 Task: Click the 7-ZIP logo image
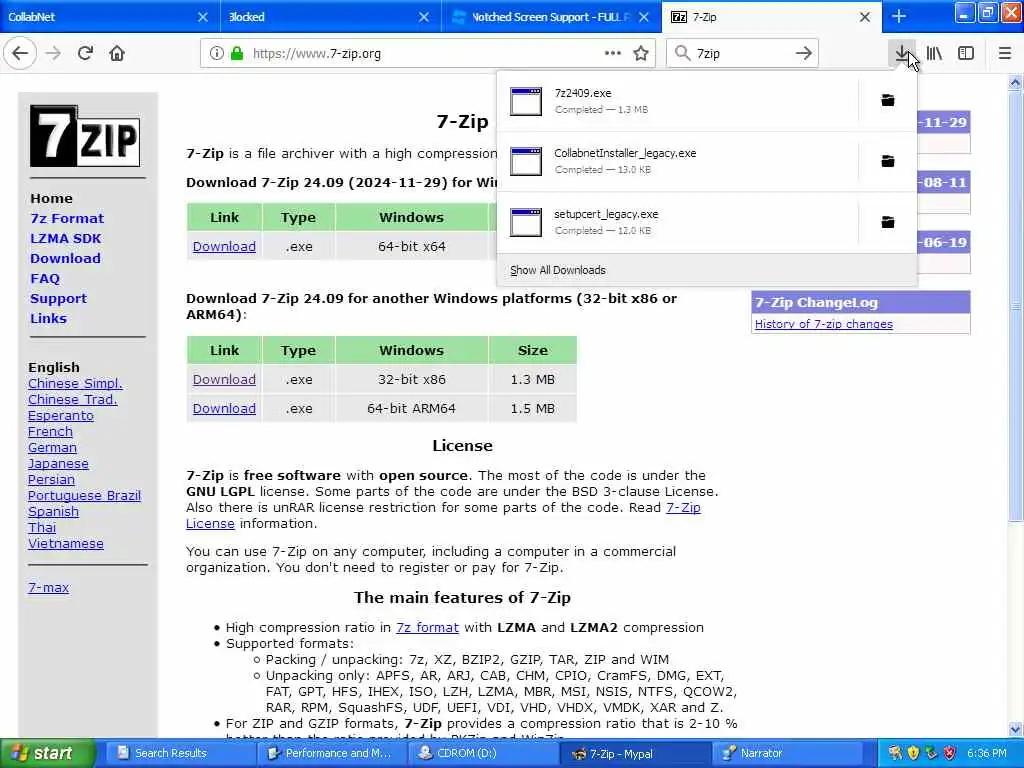tap(85, 136)
